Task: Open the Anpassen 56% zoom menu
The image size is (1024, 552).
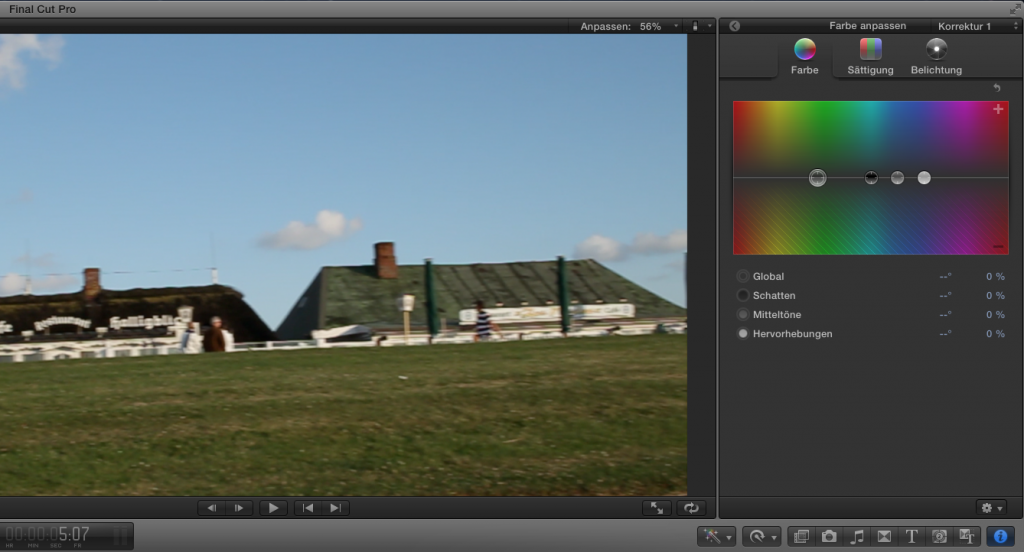Action: pyautogui.click(x=629, y=26)
